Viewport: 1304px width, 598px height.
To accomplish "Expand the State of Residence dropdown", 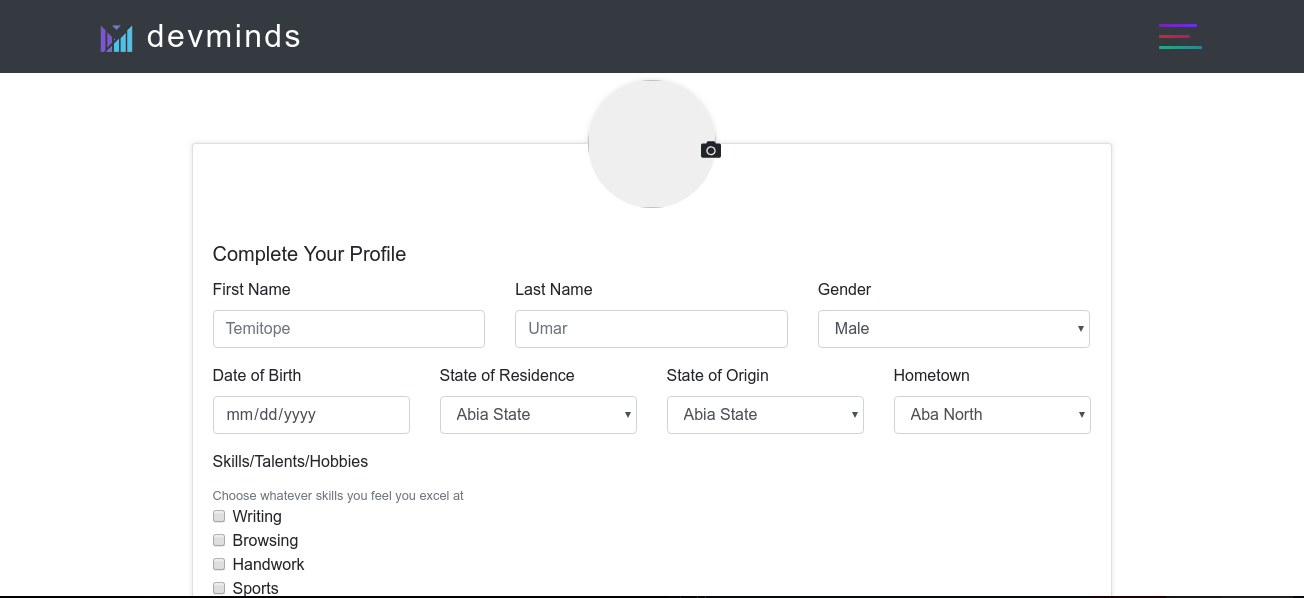I will (538, 415).
